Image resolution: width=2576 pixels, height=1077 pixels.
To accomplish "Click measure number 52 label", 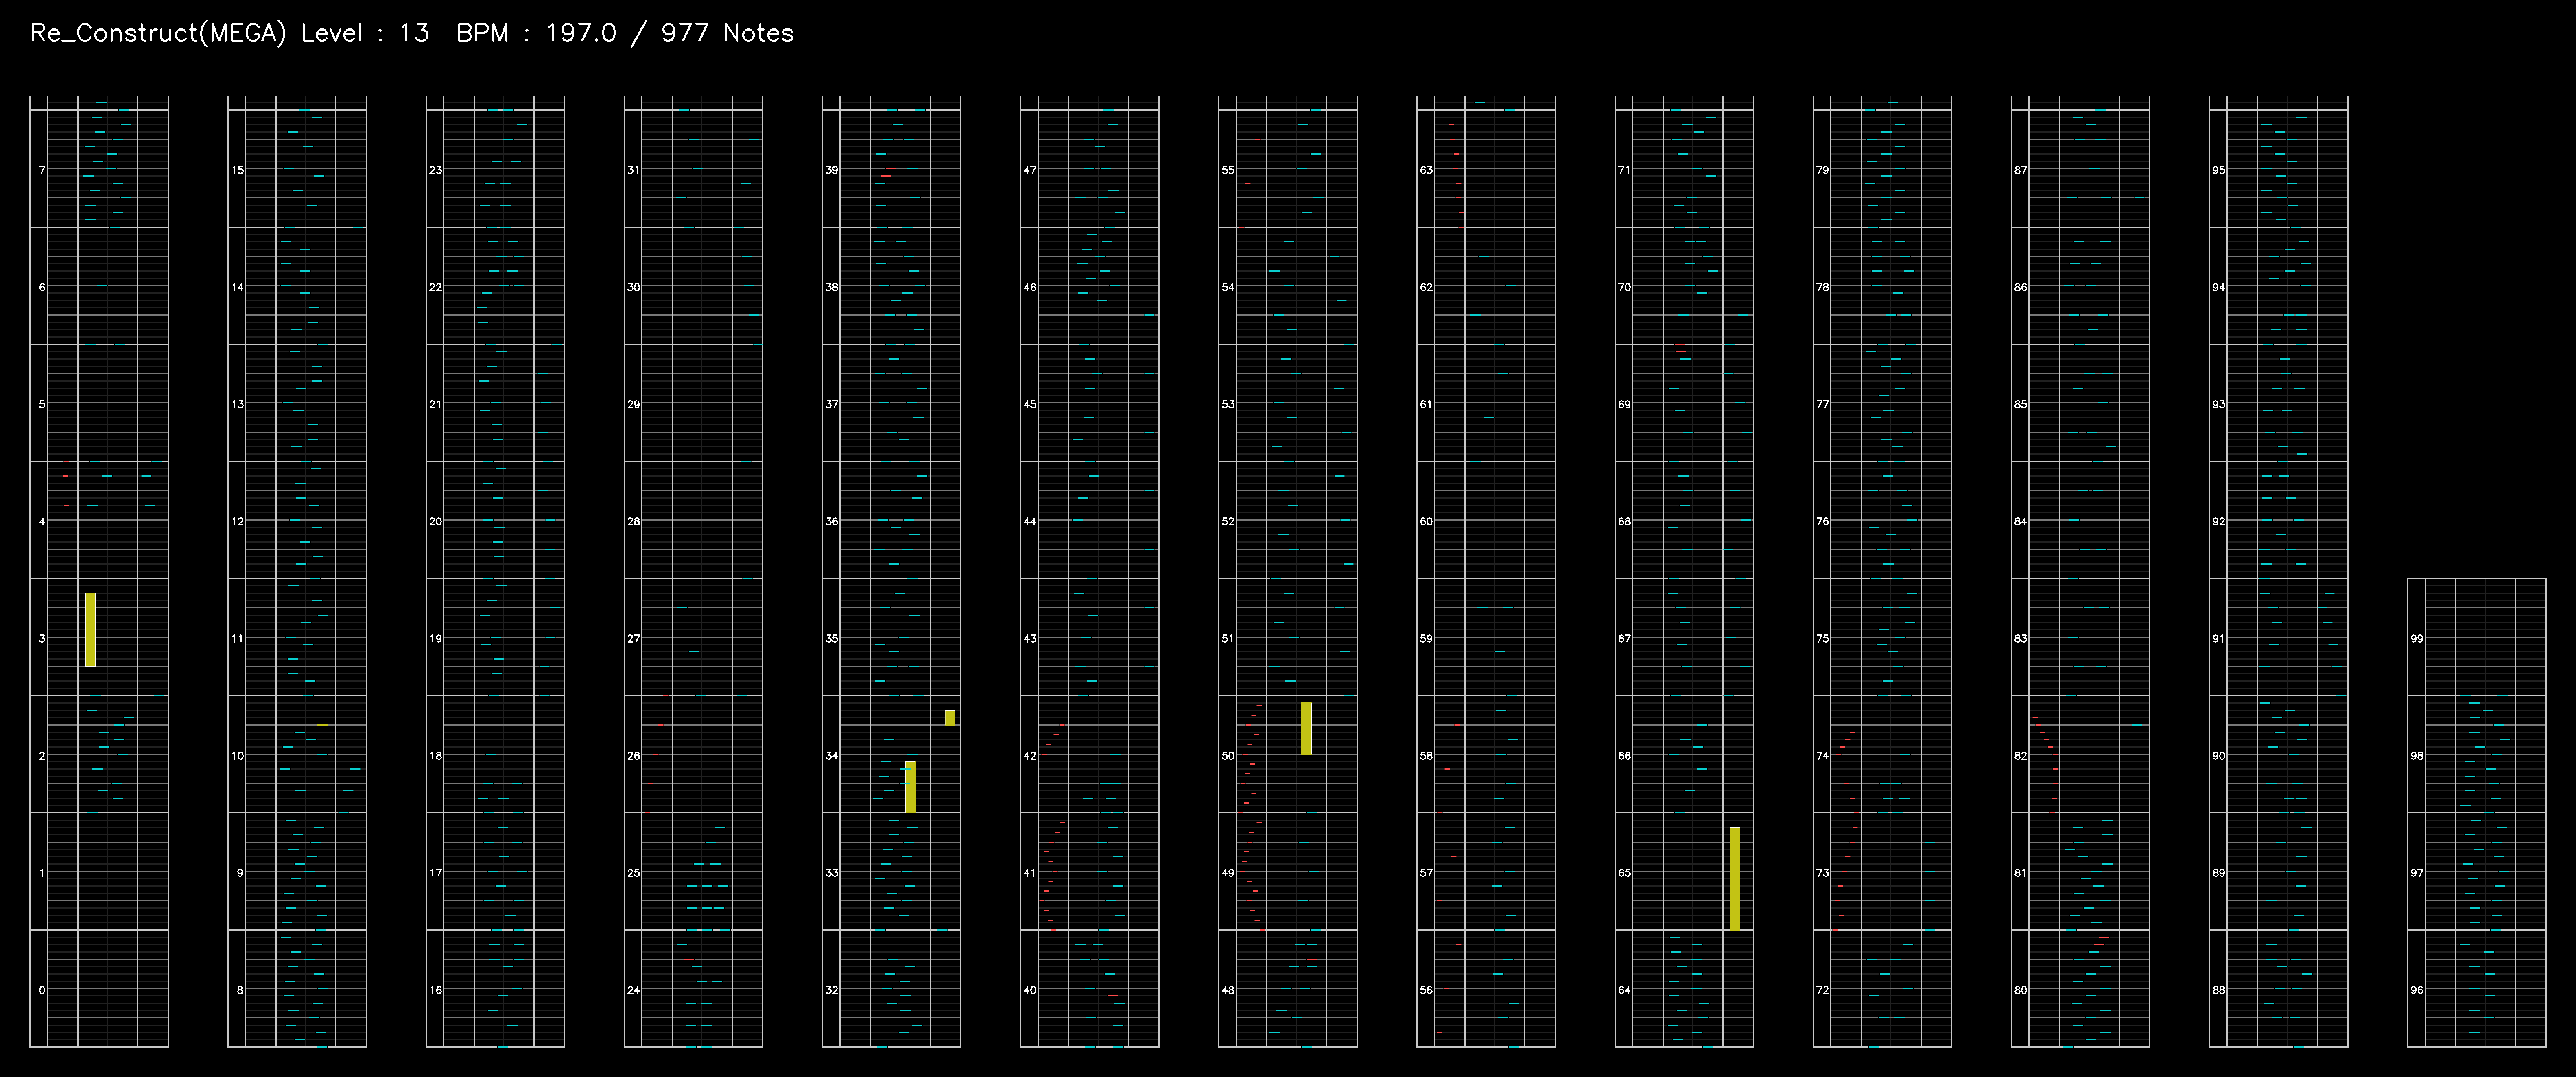I will click(x=1228, y=521).
